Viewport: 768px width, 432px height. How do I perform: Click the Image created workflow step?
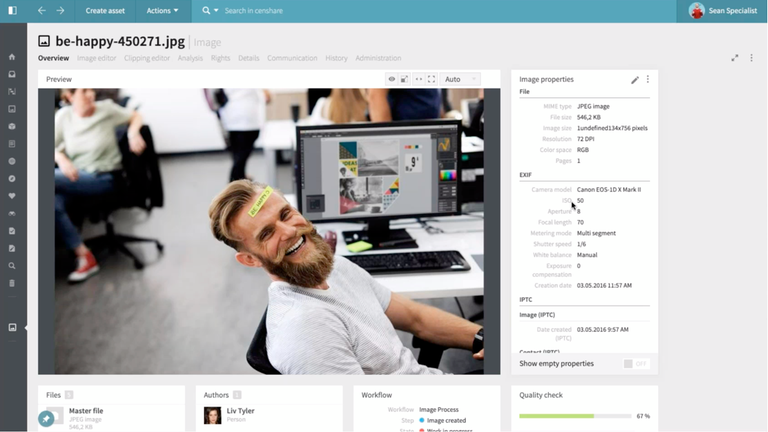[x=446, y=420]
